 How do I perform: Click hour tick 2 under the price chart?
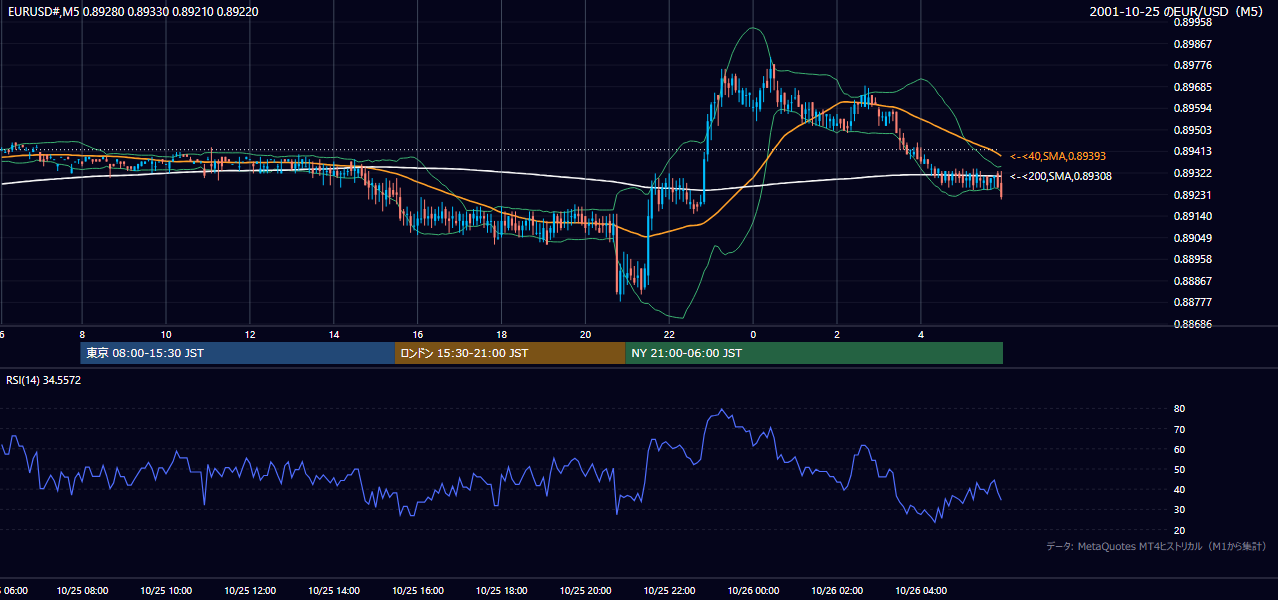tap(837, 335)
